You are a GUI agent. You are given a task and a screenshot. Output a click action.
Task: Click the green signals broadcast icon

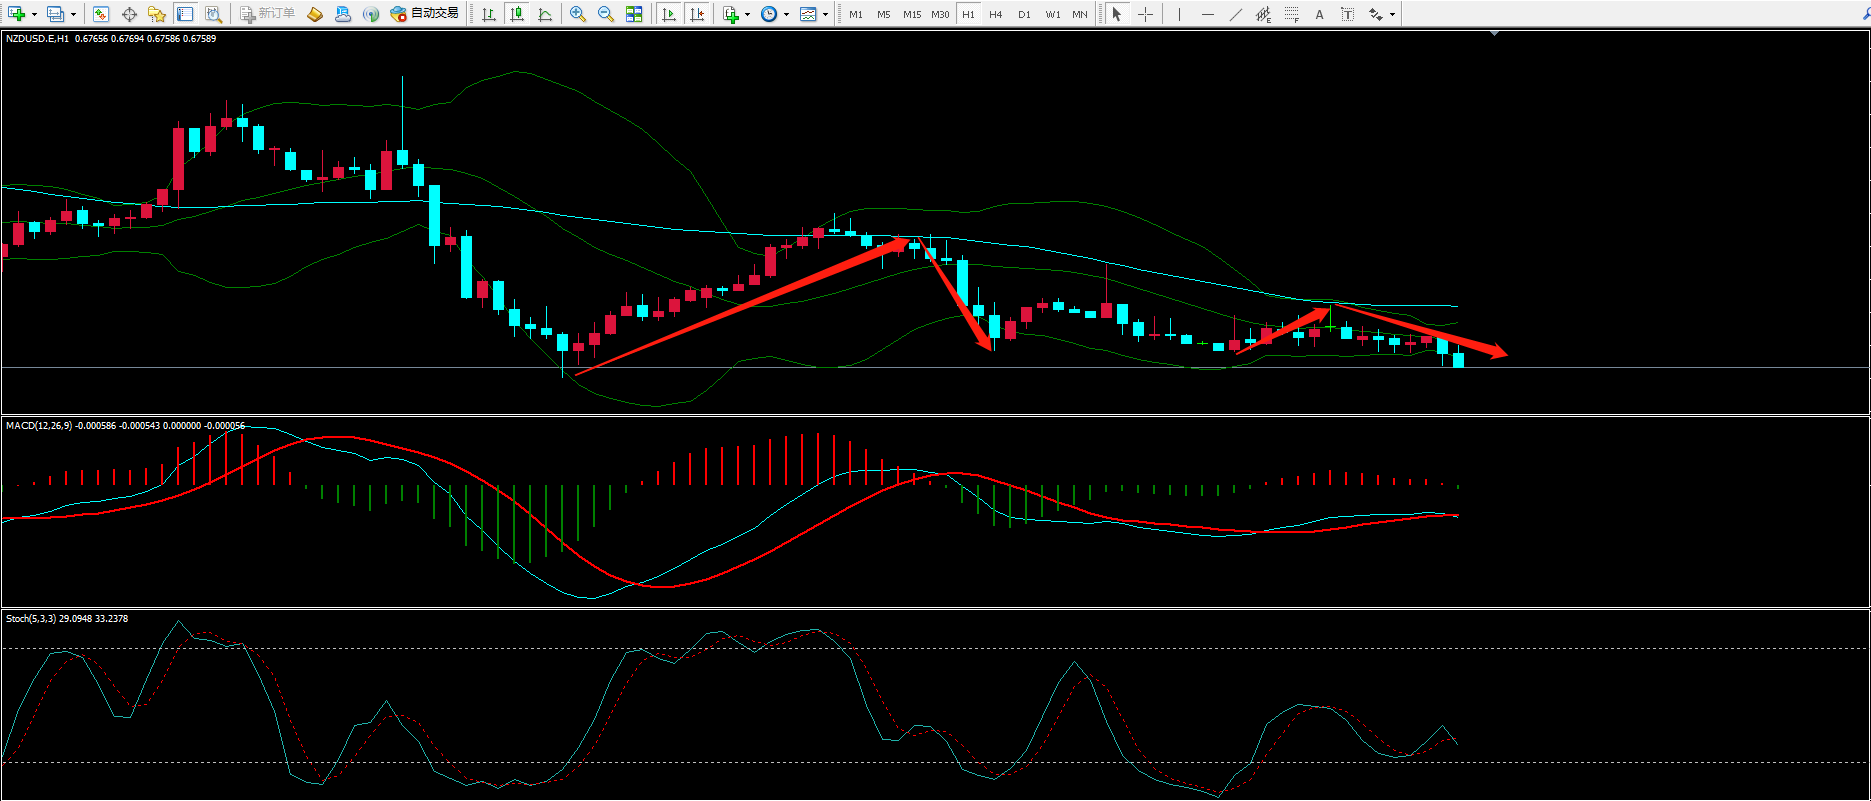pos(371,14)
